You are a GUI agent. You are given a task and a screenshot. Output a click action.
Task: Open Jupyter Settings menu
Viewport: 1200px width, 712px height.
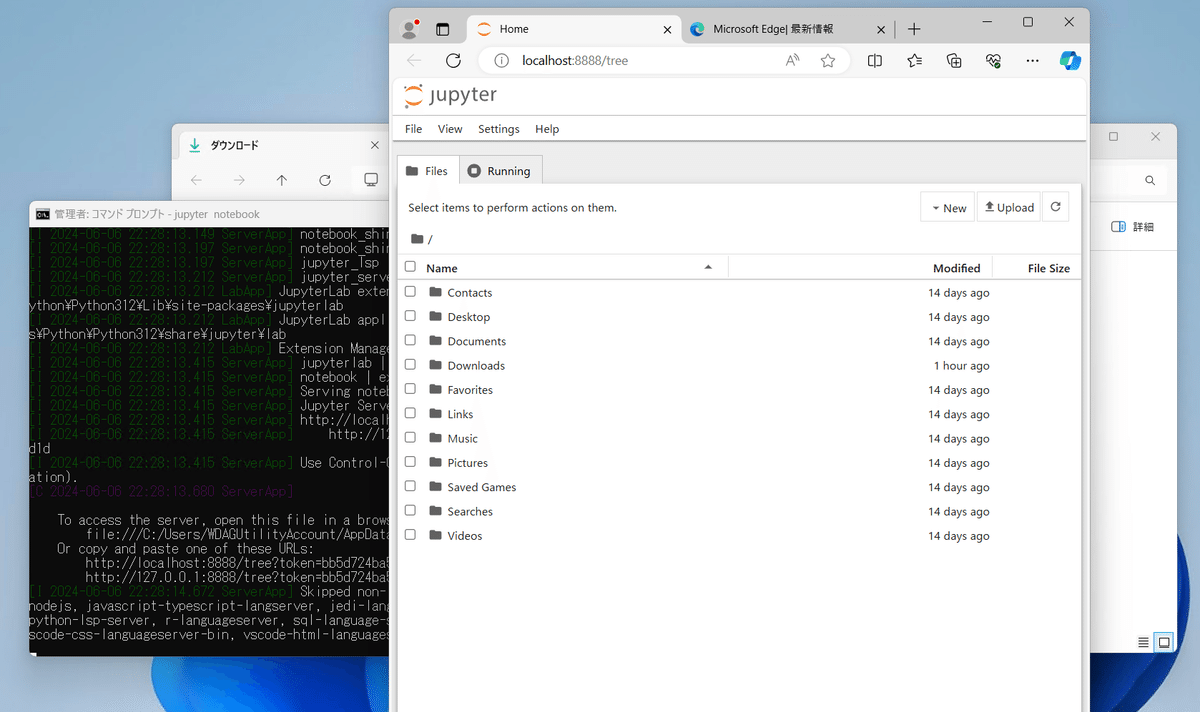[499, 129]
